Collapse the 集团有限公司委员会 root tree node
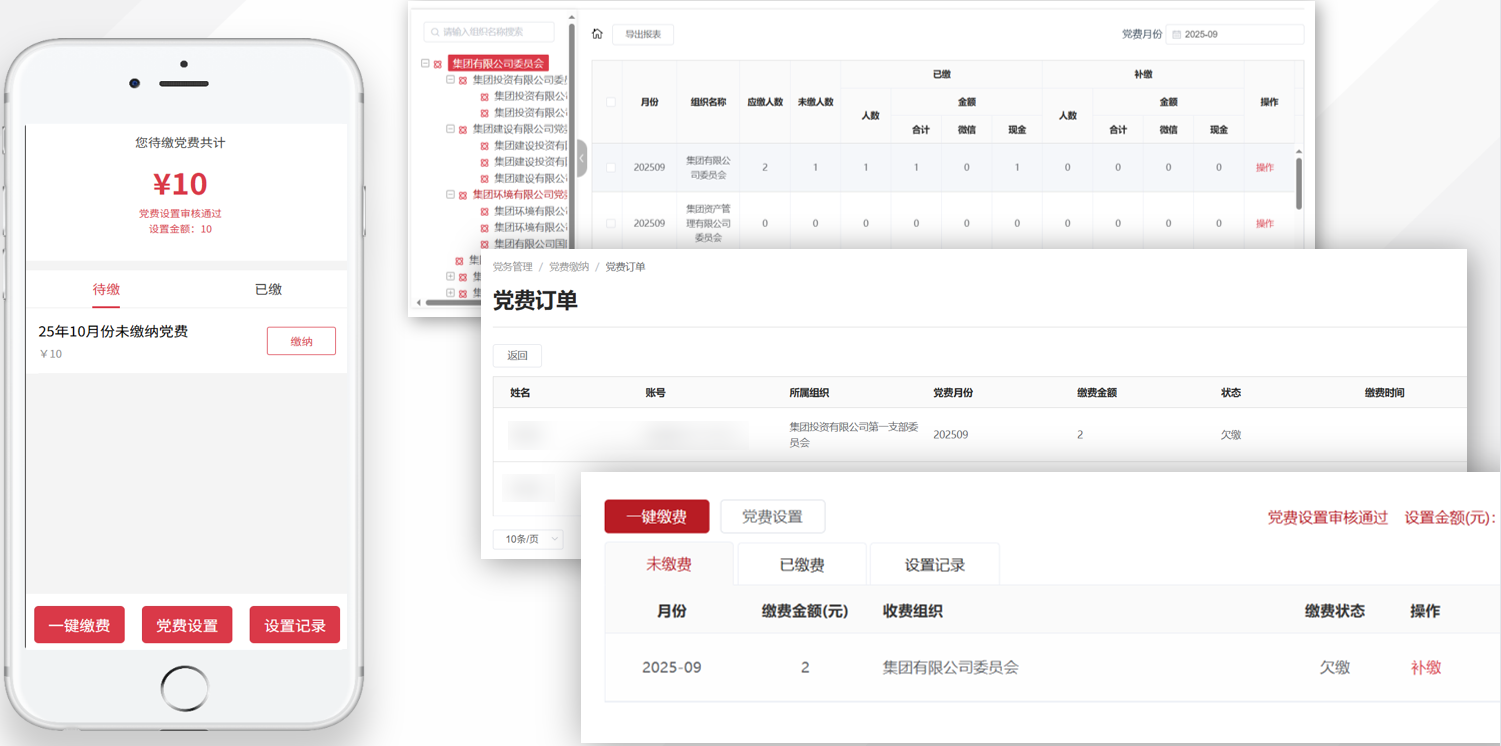Viewport: 1501px width, 746px height. tap(425, 63)
